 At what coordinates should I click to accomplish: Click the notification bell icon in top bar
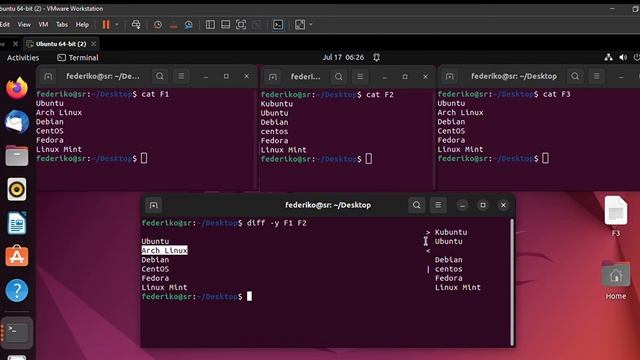pos(376,58)
